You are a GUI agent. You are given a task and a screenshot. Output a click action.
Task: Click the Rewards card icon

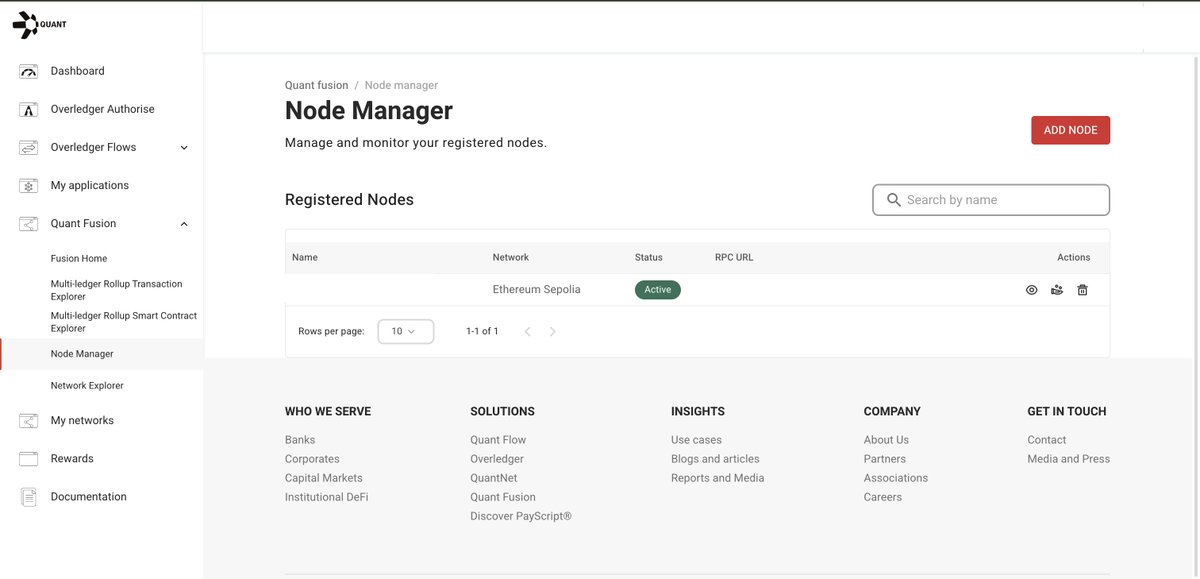tap(29, 458)
